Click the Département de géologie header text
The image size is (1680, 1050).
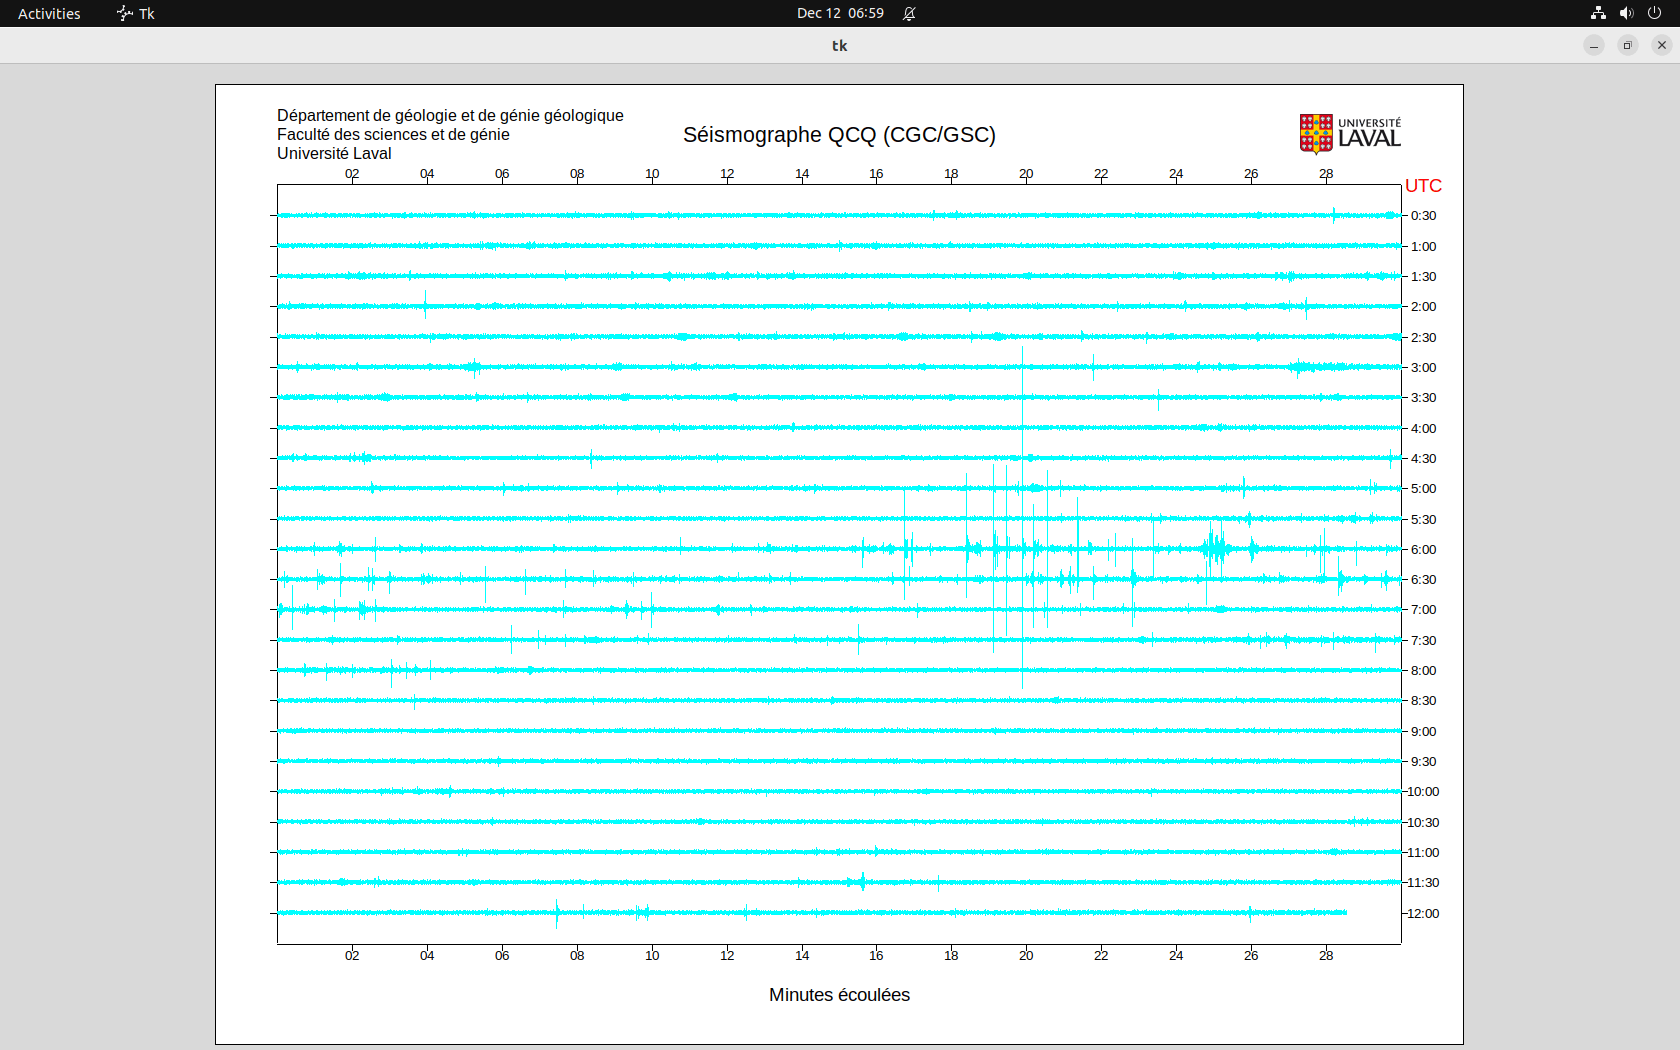[450, 116]
